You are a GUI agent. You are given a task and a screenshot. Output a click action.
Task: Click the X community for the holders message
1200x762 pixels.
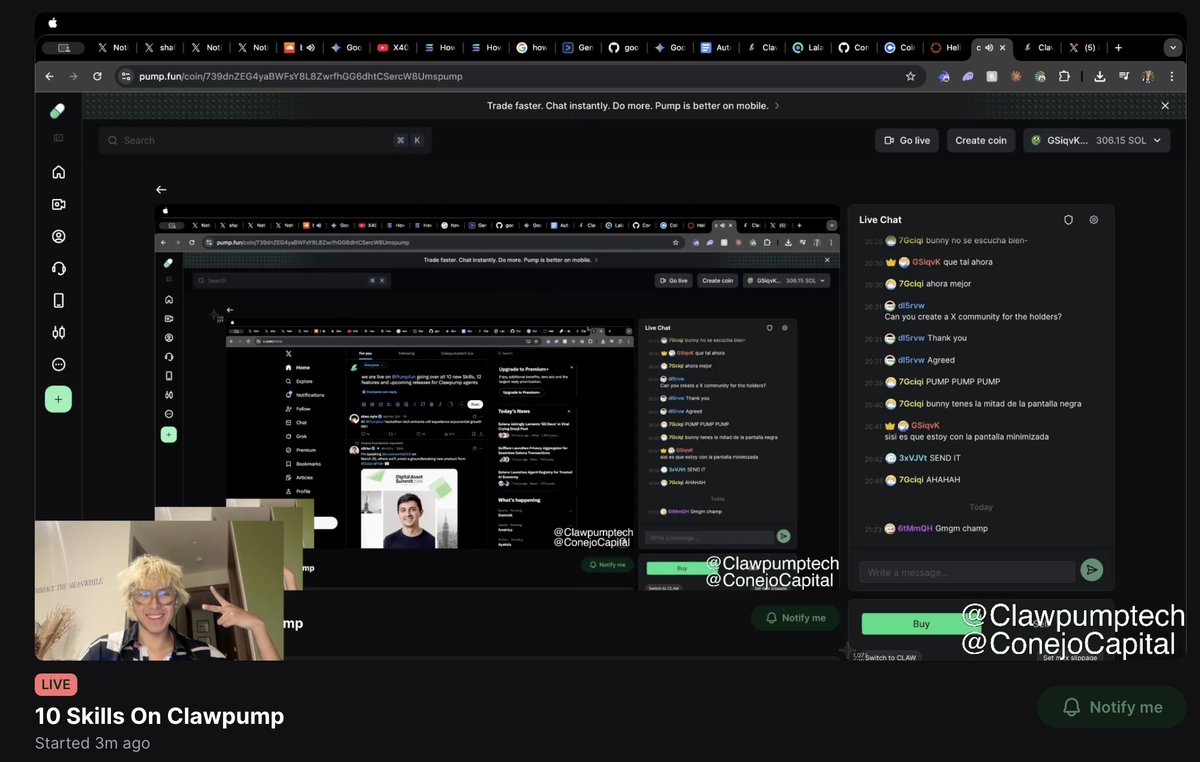click(x=973, y=317)
